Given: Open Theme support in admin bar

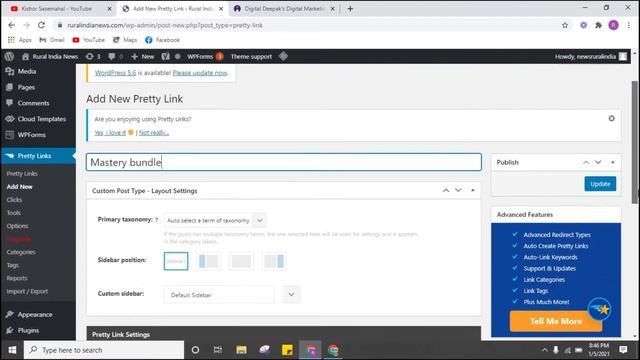Looking at the screenshot, I should pyautogui.click(x=251, y=56).
